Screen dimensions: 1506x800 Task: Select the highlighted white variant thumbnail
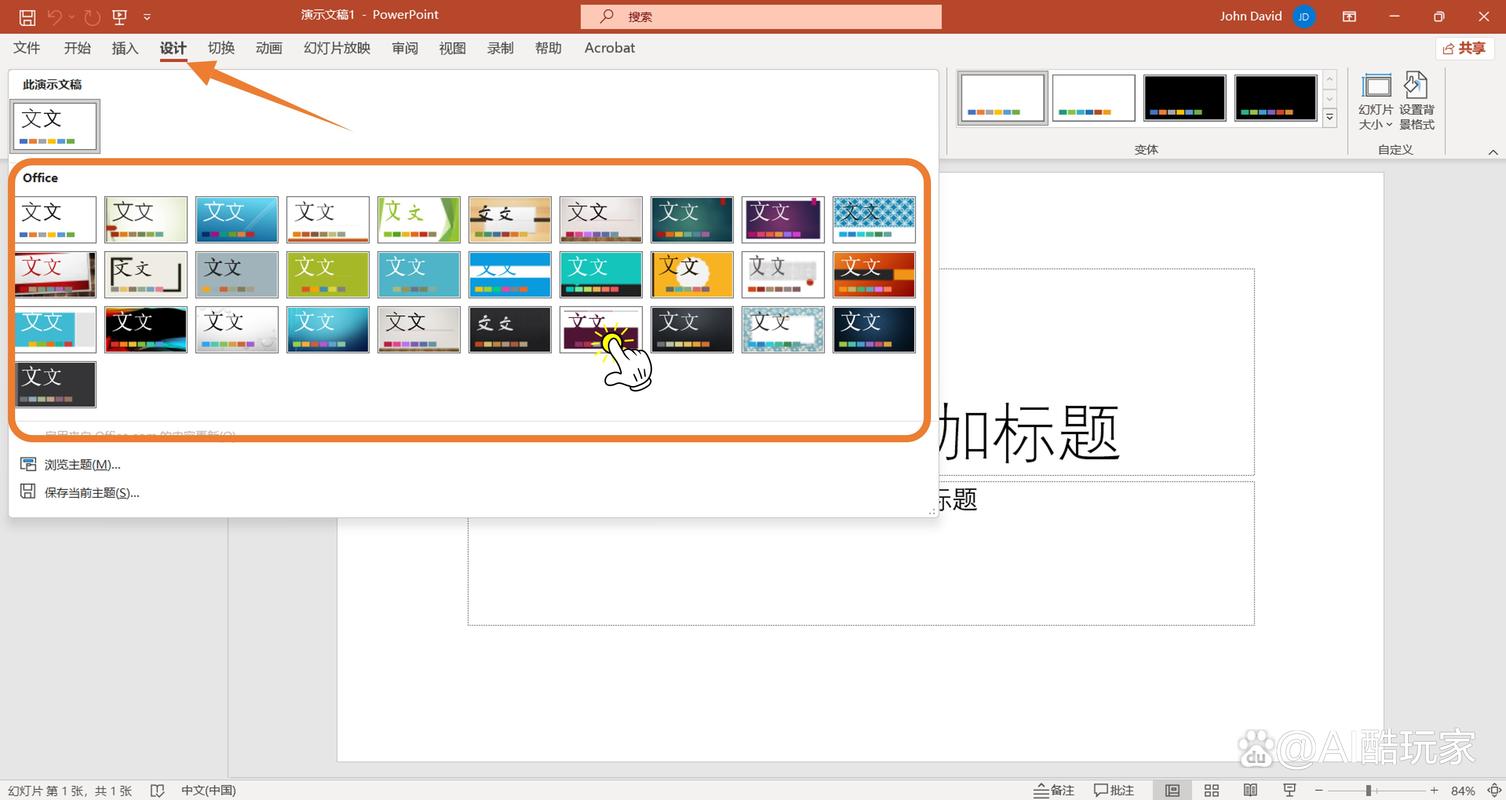(1002, 98)
